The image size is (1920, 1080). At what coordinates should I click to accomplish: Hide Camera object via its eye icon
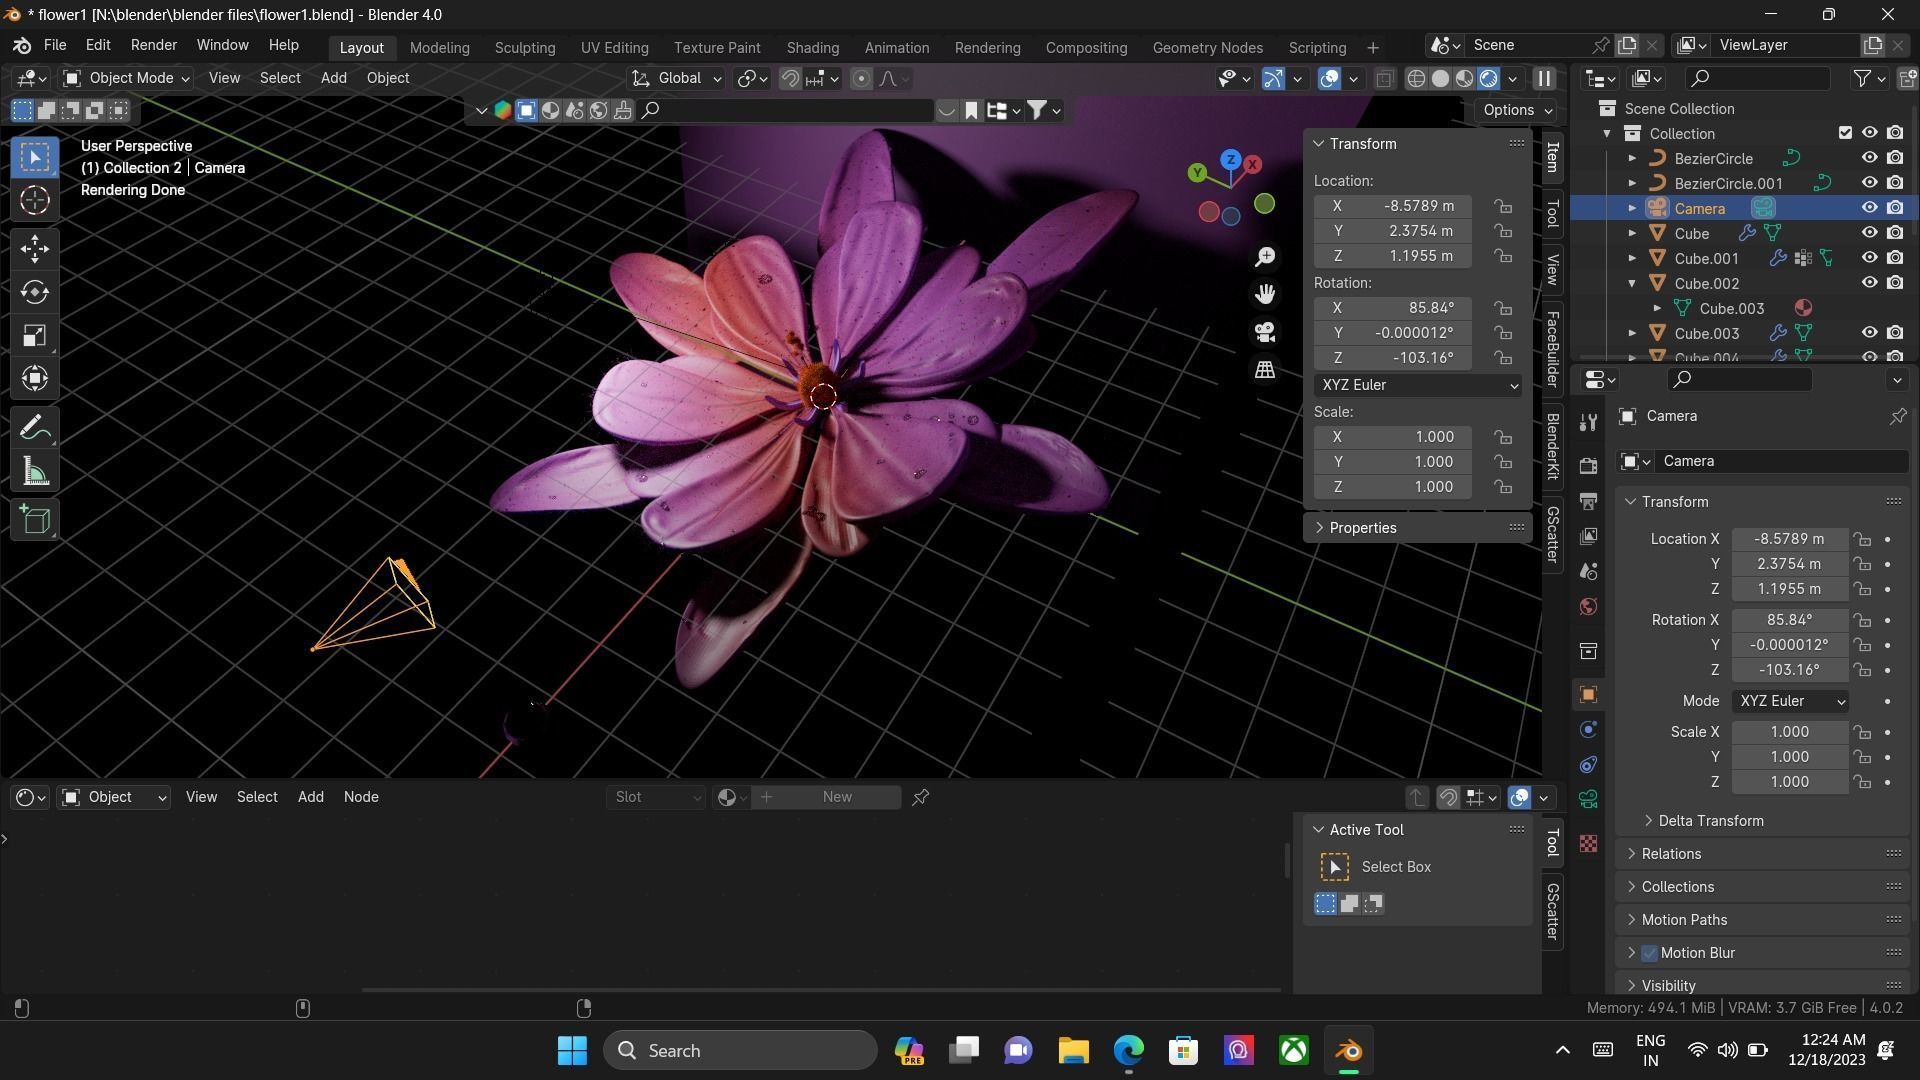[x=1869, y=208]
